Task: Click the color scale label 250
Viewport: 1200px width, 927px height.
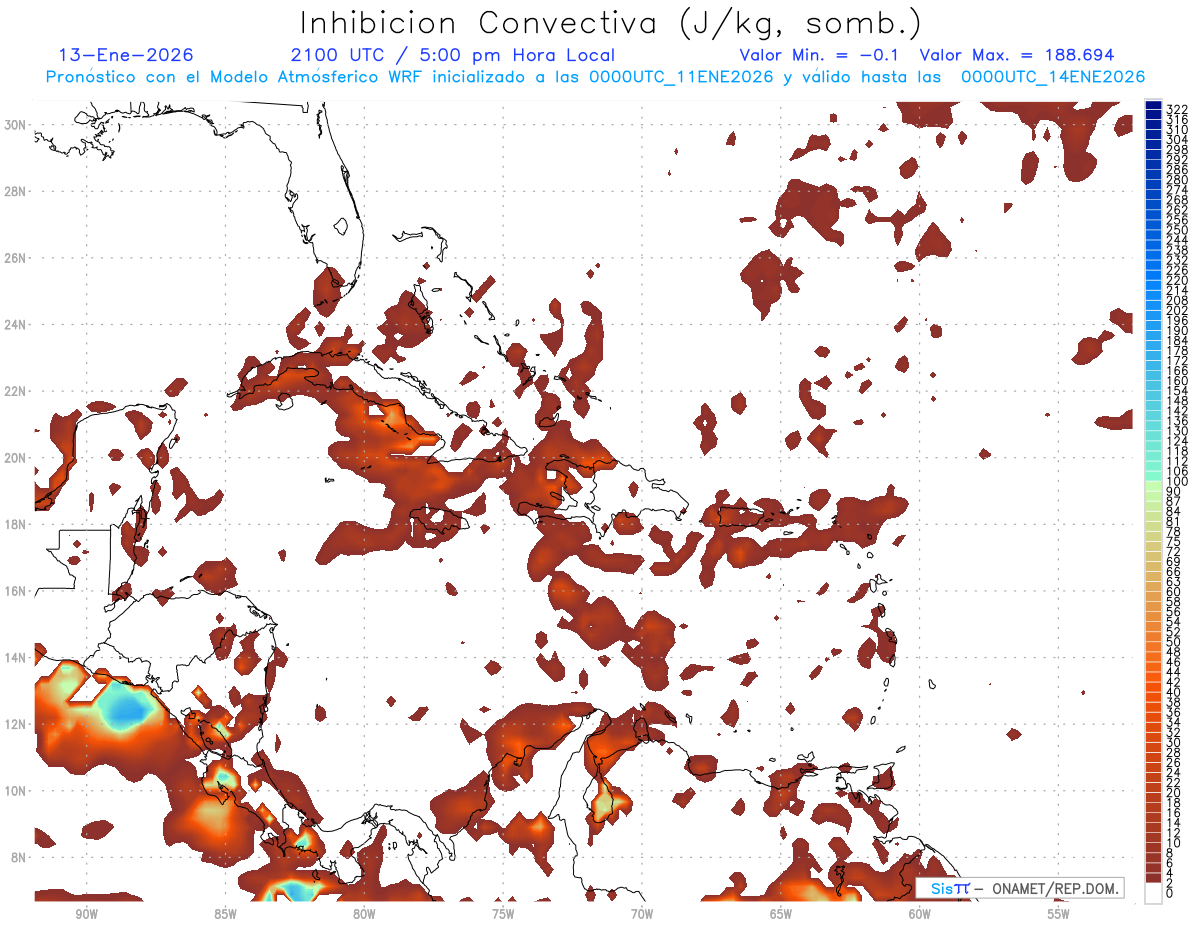Action: [x=1177, y=230]
